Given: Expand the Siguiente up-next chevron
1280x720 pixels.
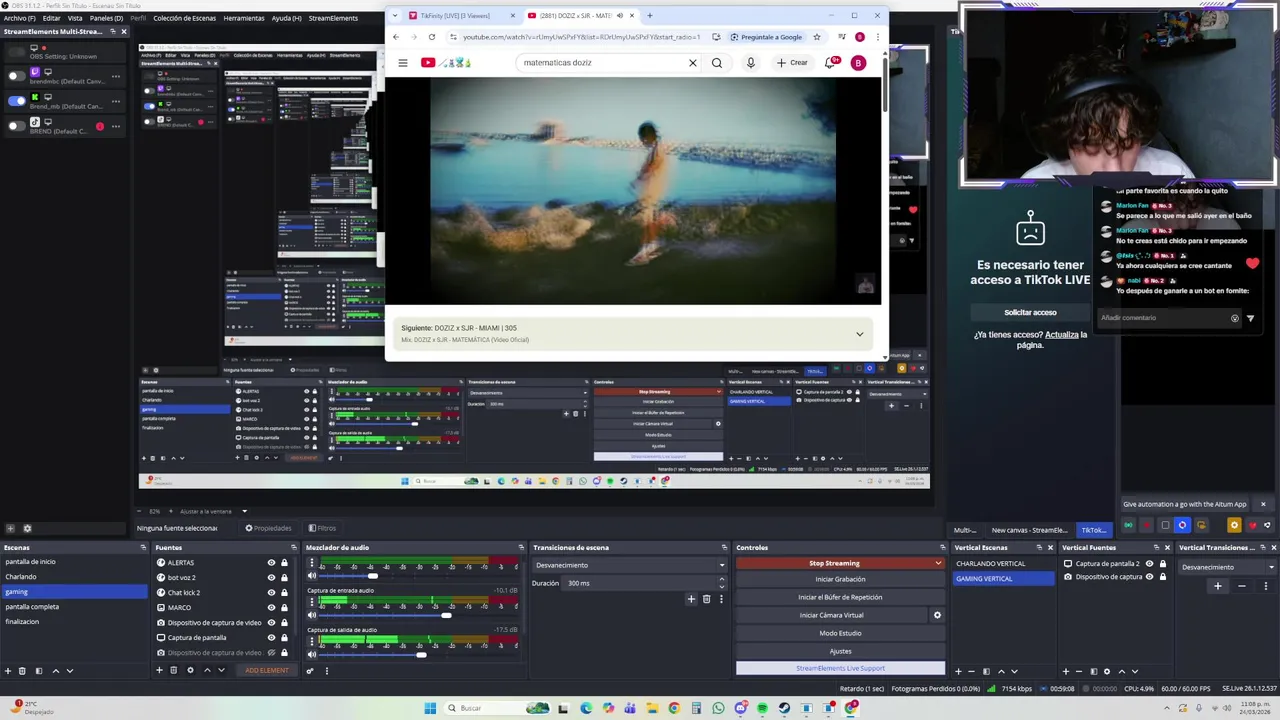Looking at the screenshot, I should point(859,334).
